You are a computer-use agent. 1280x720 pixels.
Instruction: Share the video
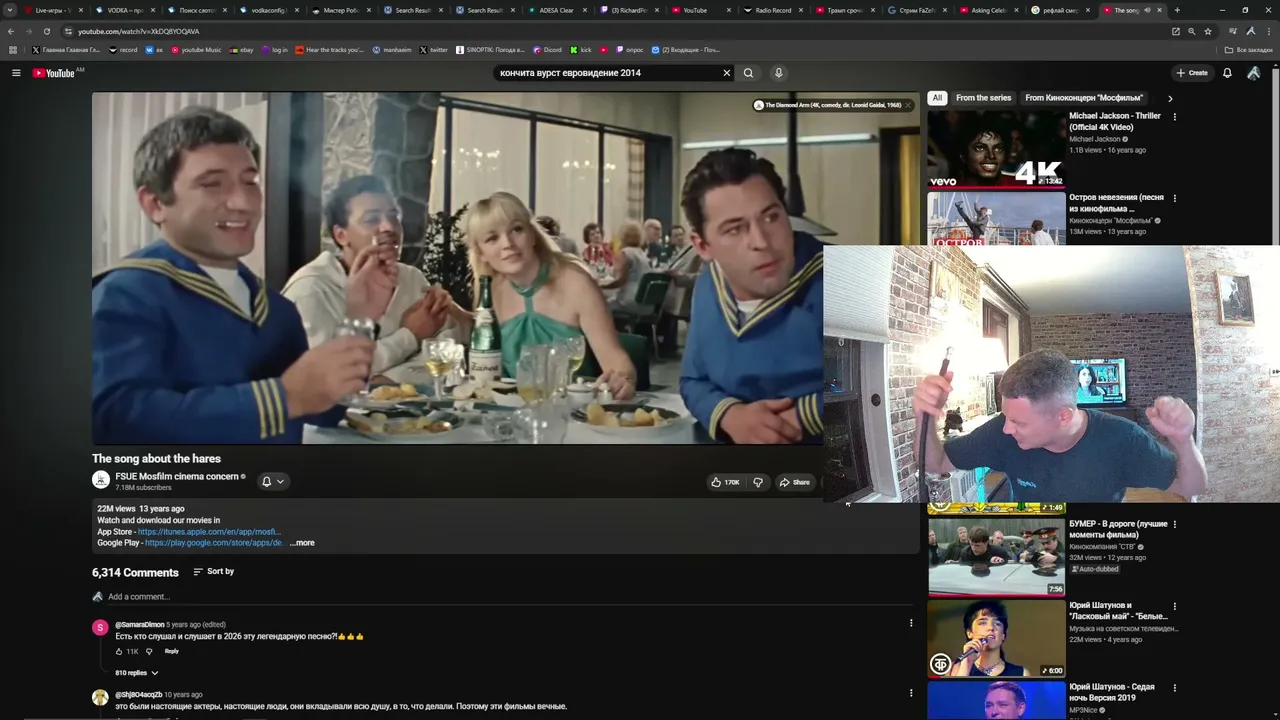[x=795, y=482]
